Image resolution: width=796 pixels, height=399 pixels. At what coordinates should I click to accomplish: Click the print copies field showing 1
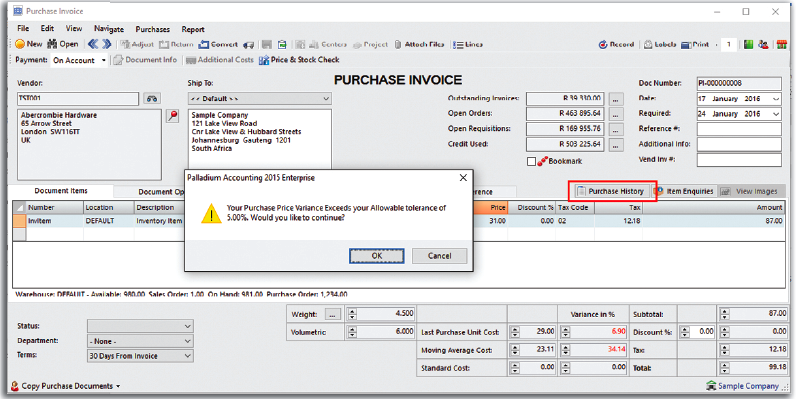(729, 45)
